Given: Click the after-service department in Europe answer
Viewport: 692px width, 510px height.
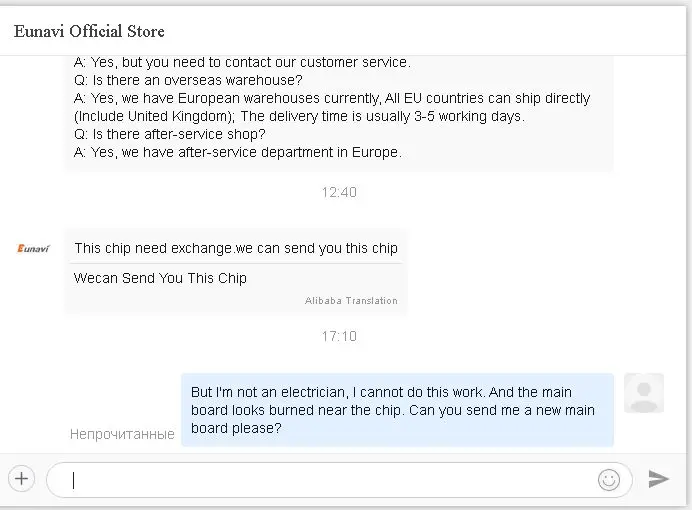Looking at the screenshot, I should pos(238,152).
